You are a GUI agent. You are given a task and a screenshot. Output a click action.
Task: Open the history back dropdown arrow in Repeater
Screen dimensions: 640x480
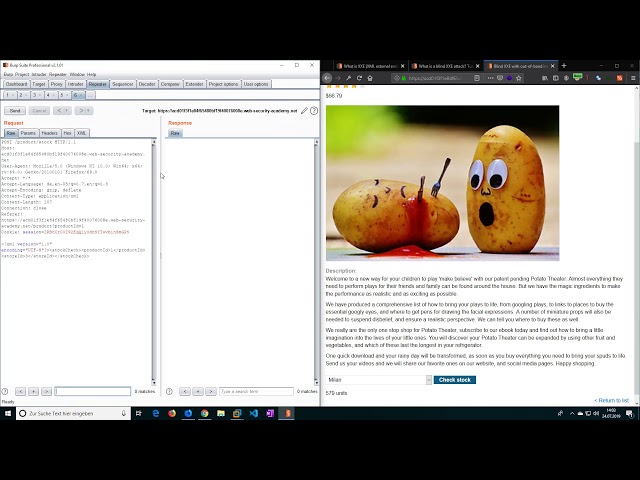click(x=66, y=111)
